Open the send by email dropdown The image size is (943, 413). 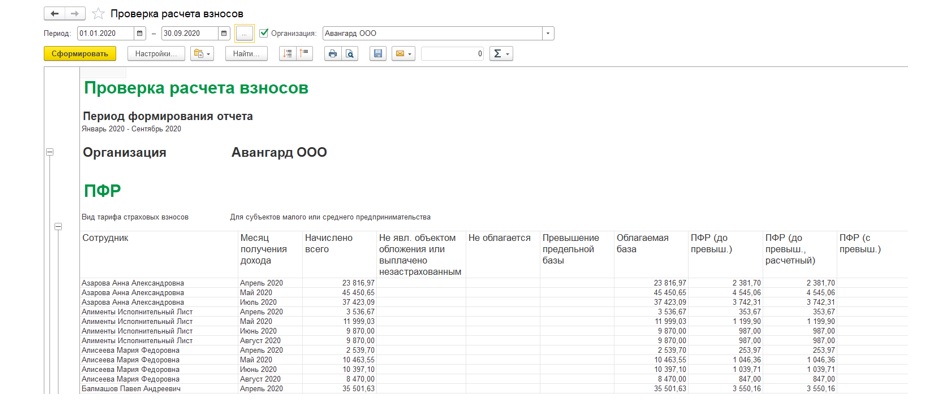pyautogui.click(x=403, y=54)
